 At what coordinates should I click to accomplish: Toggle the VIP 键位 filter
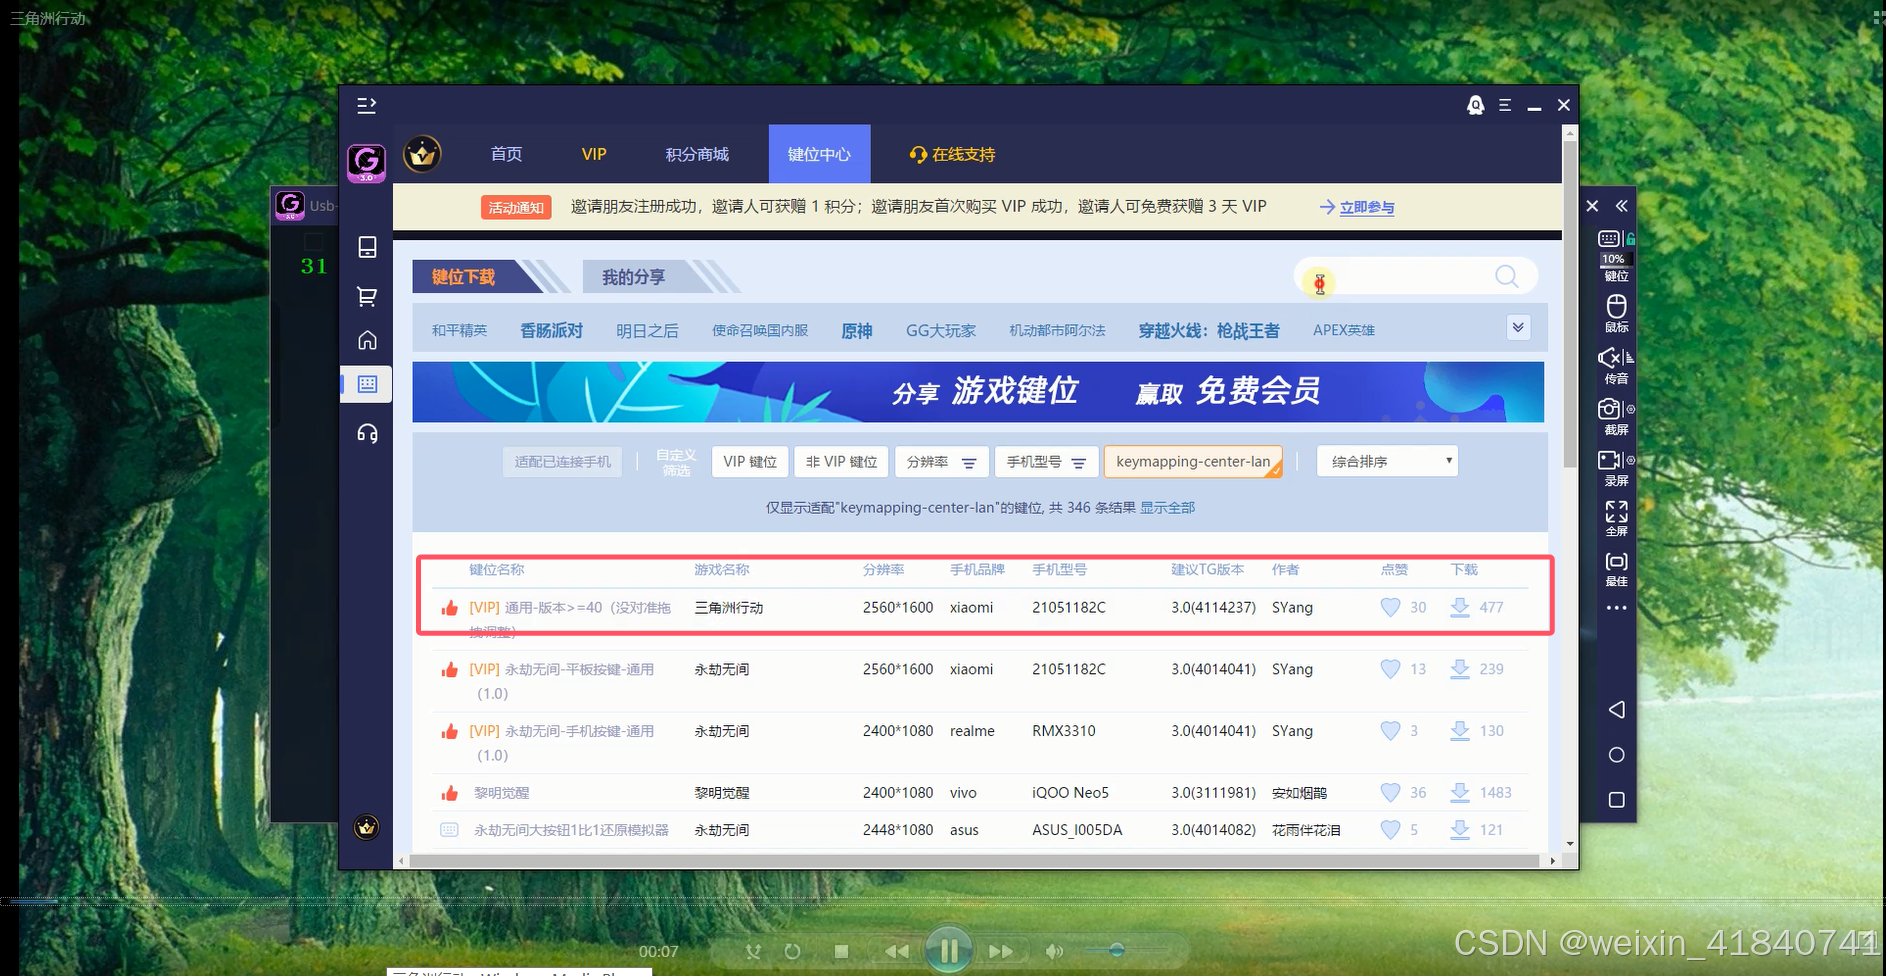point(750,461)
